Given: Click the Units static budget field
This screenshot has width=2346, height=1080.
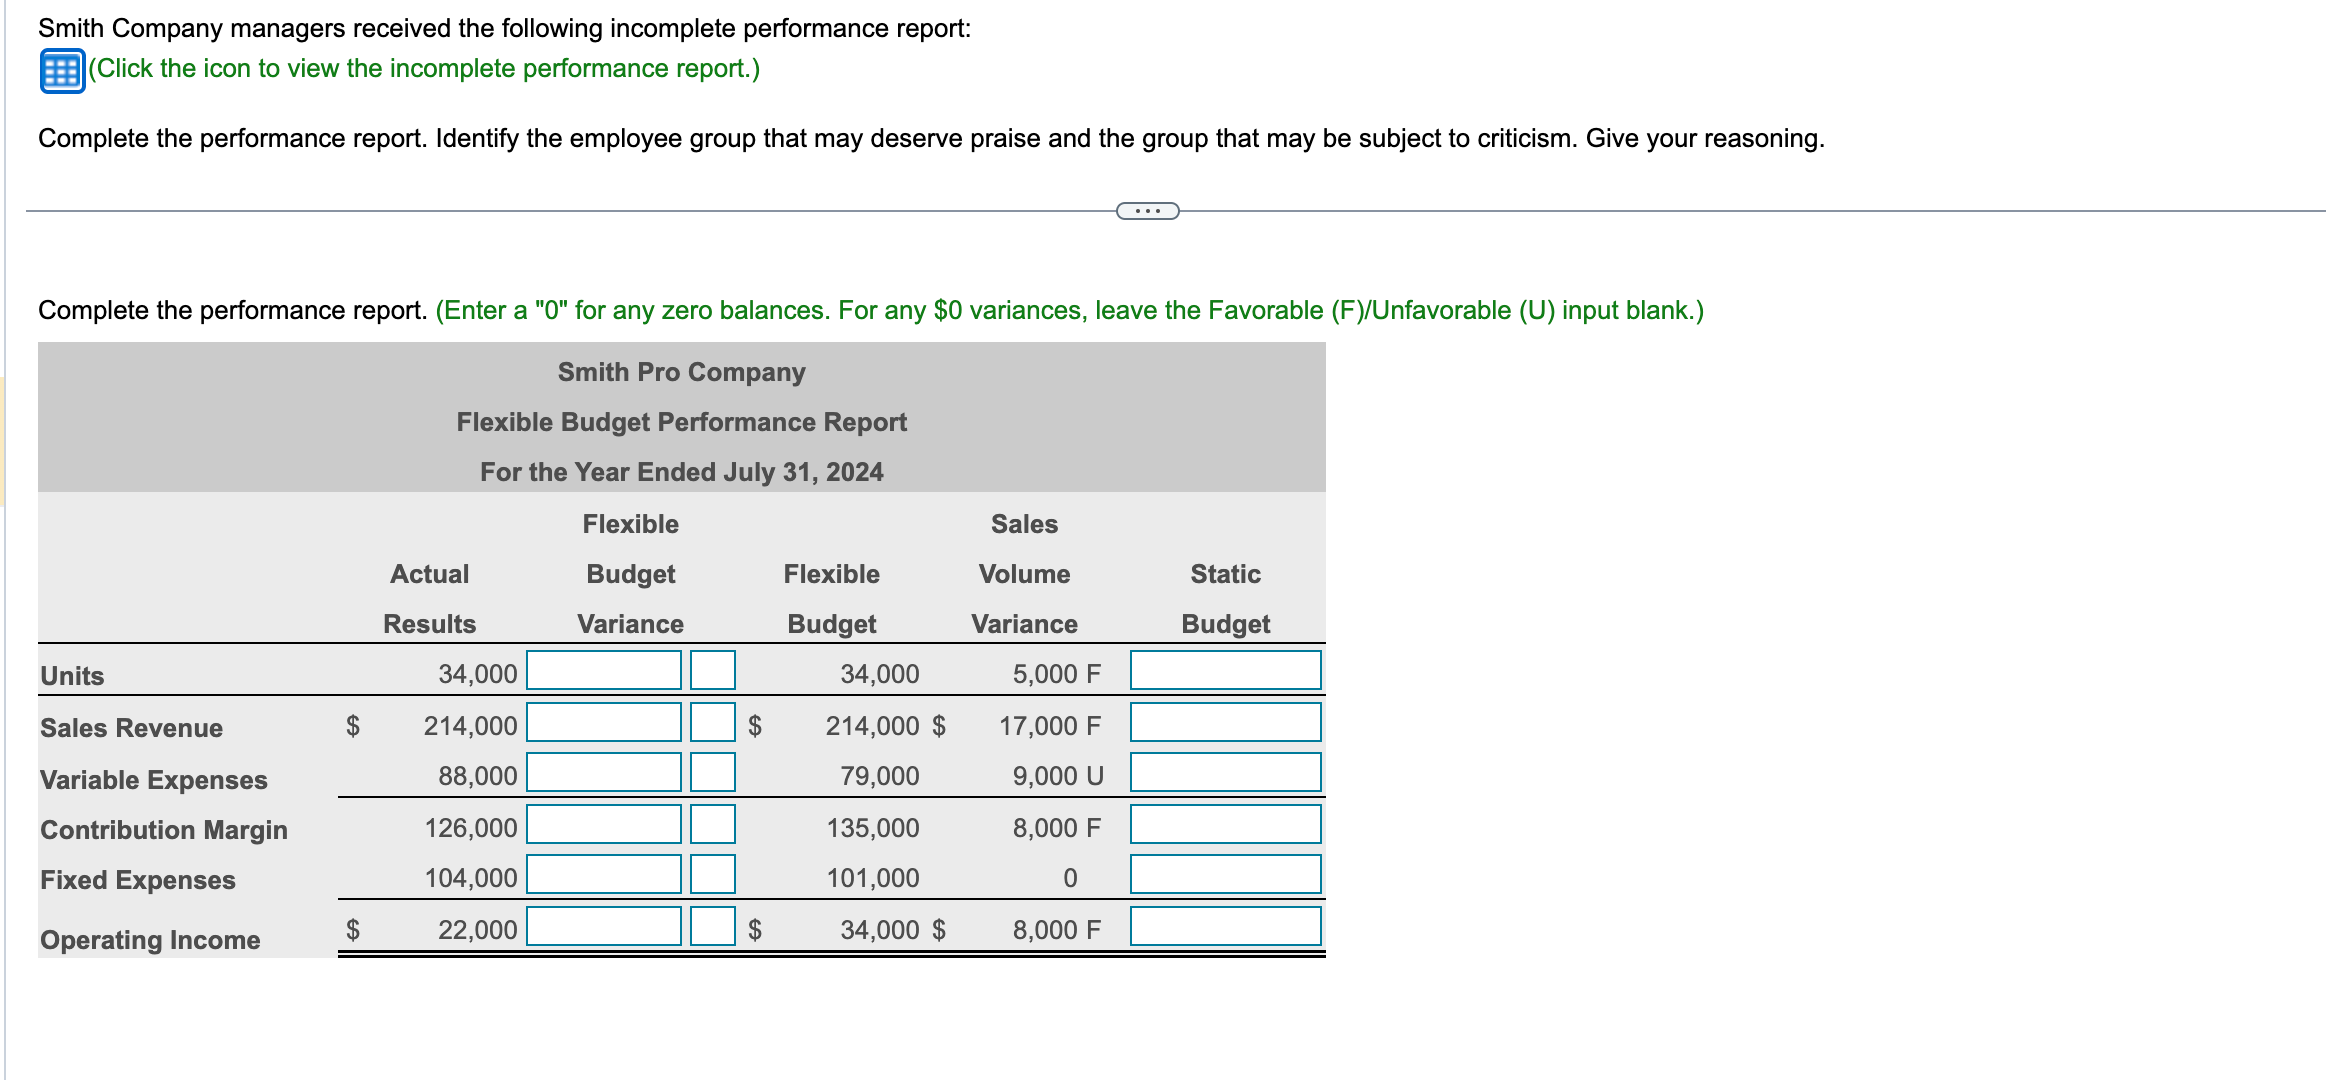Looking at the screenshot, I should pyautogui.click(x=1225, y=670).
